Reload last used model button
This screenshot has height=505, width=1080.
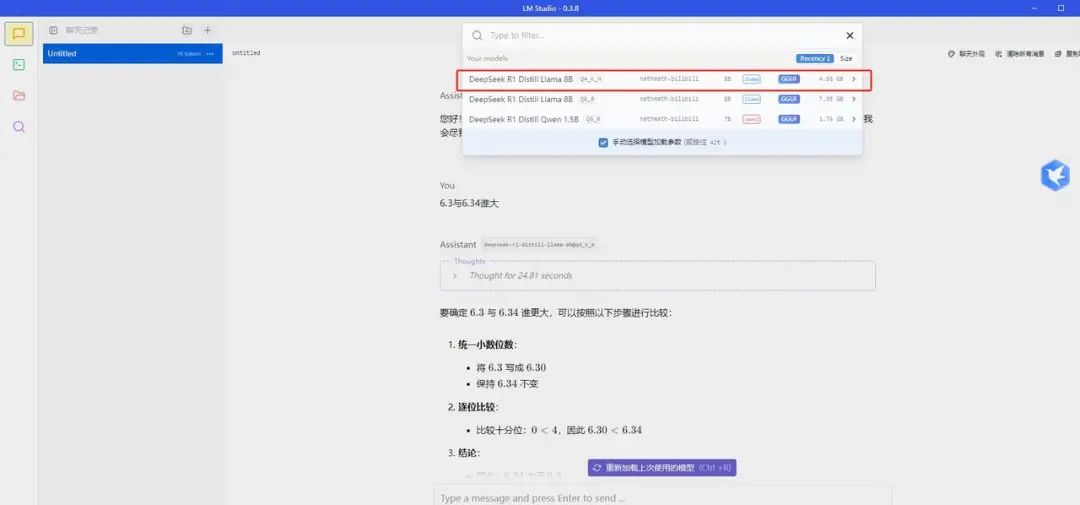pyautogui.click(x=662, y=468)
